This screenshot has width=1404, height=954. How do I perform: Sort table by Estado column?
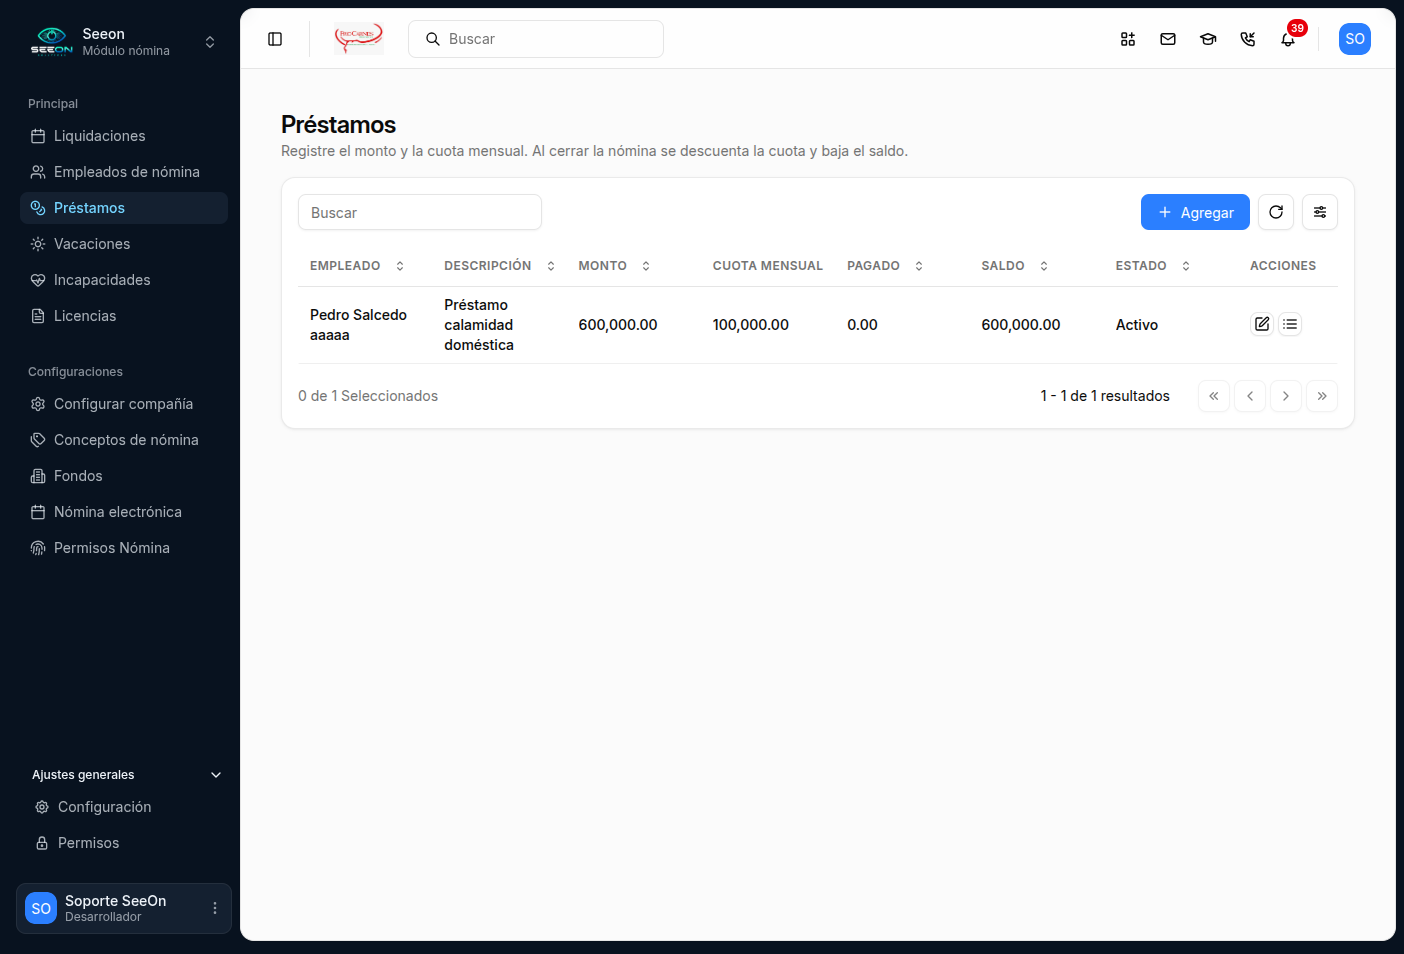(x=1154, y=266)
